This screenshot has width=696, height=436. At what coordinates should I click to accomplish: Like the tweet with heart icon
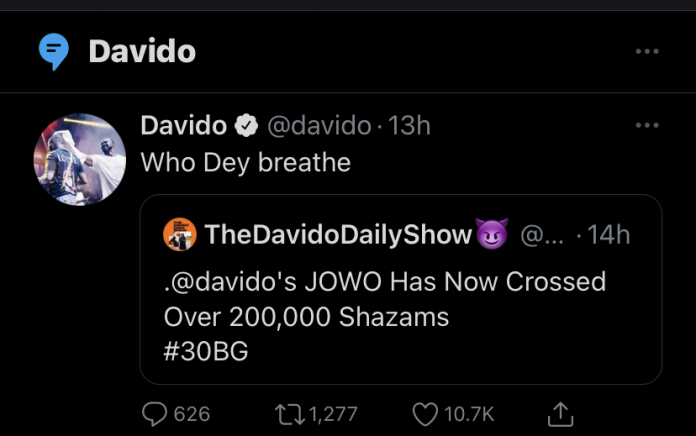click(424, 413)
